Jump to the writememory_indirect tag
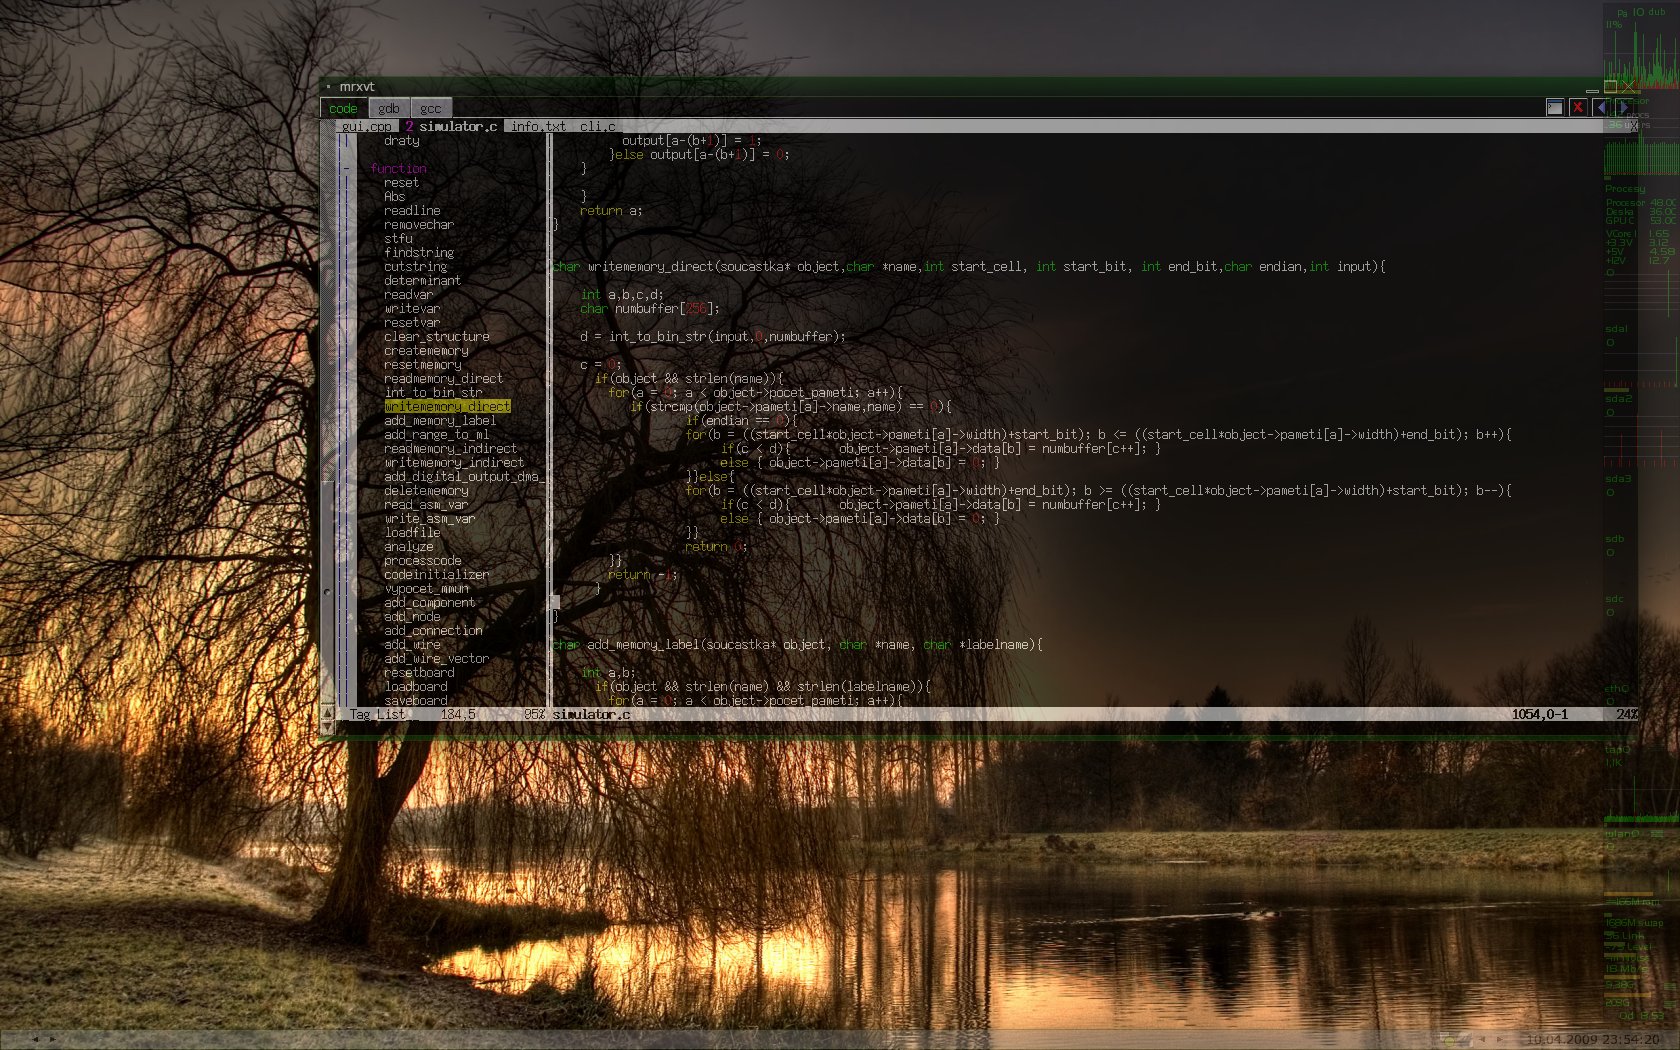This screenshot has height=1050, width=1680. [454, 462]
